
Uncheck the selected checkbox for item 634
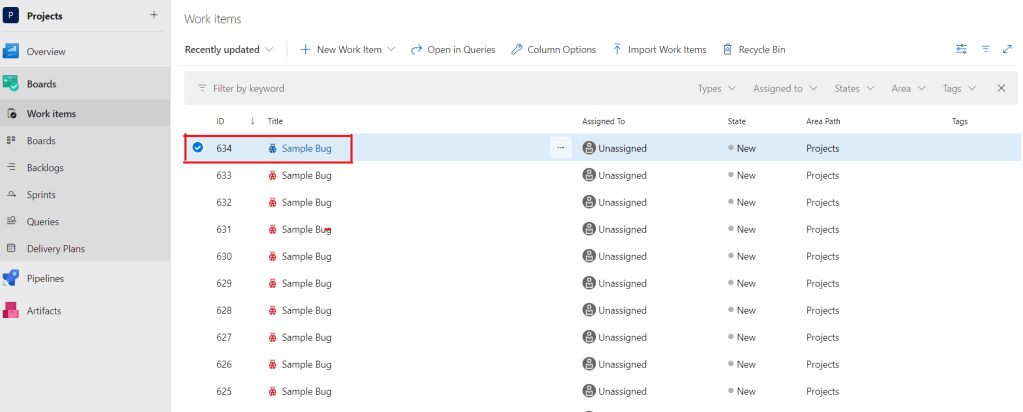[198, 148]
